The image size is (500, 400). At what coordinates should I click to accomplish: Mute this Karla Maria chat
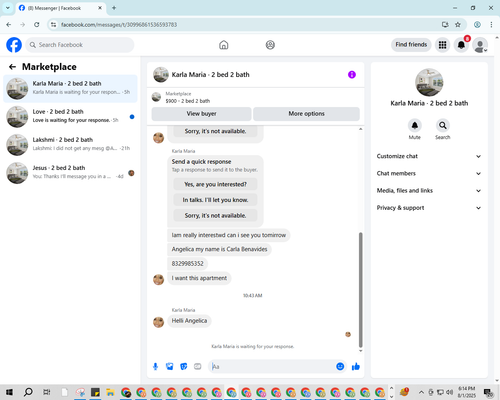pyautogui.click(x=415, y=126)
